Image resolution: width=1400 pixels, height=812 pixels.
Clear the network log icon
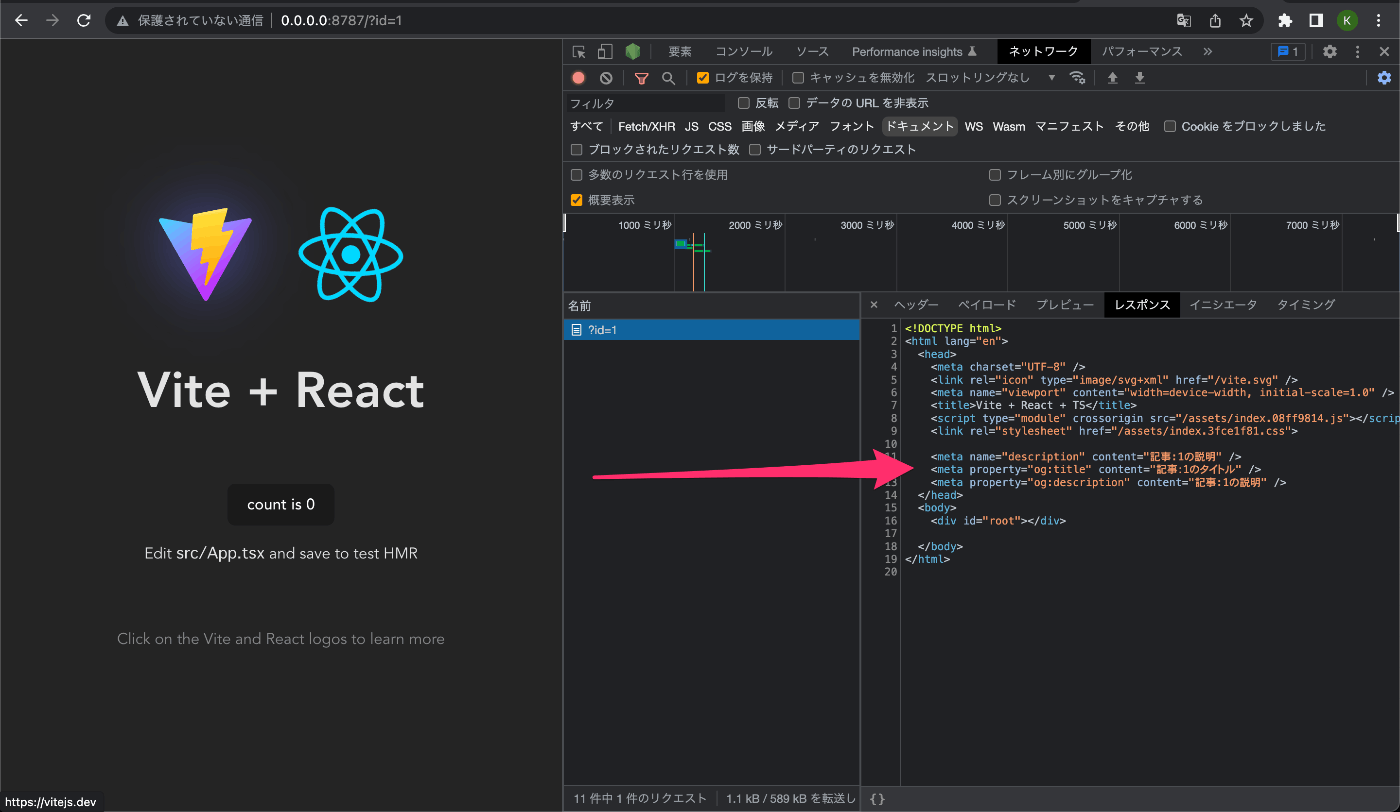click(x=606, y=78)
